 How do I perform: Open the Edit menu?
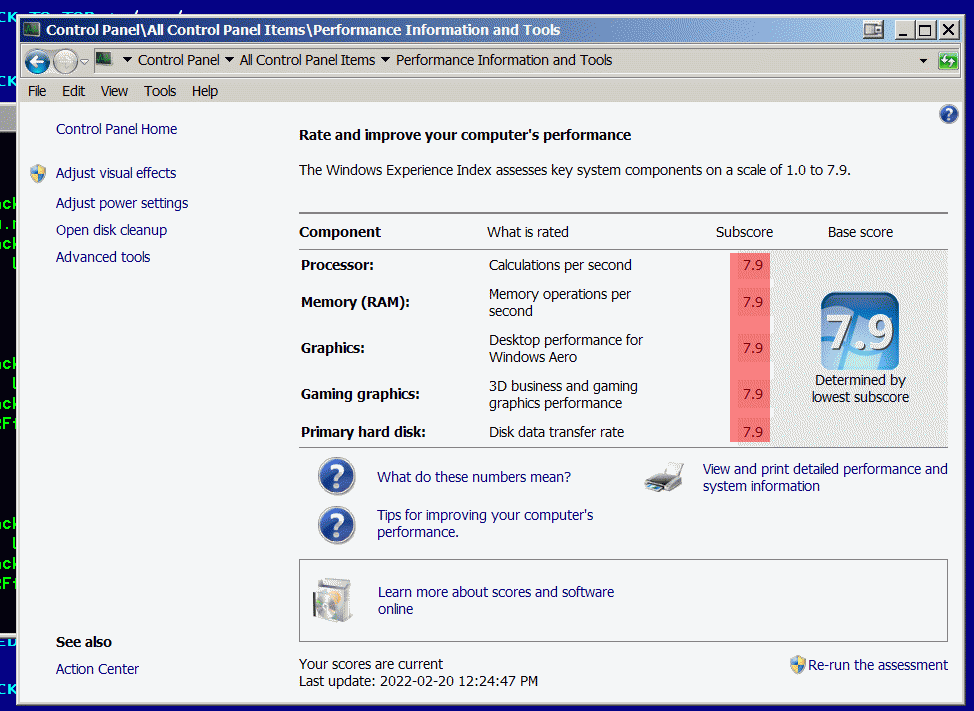73,91
